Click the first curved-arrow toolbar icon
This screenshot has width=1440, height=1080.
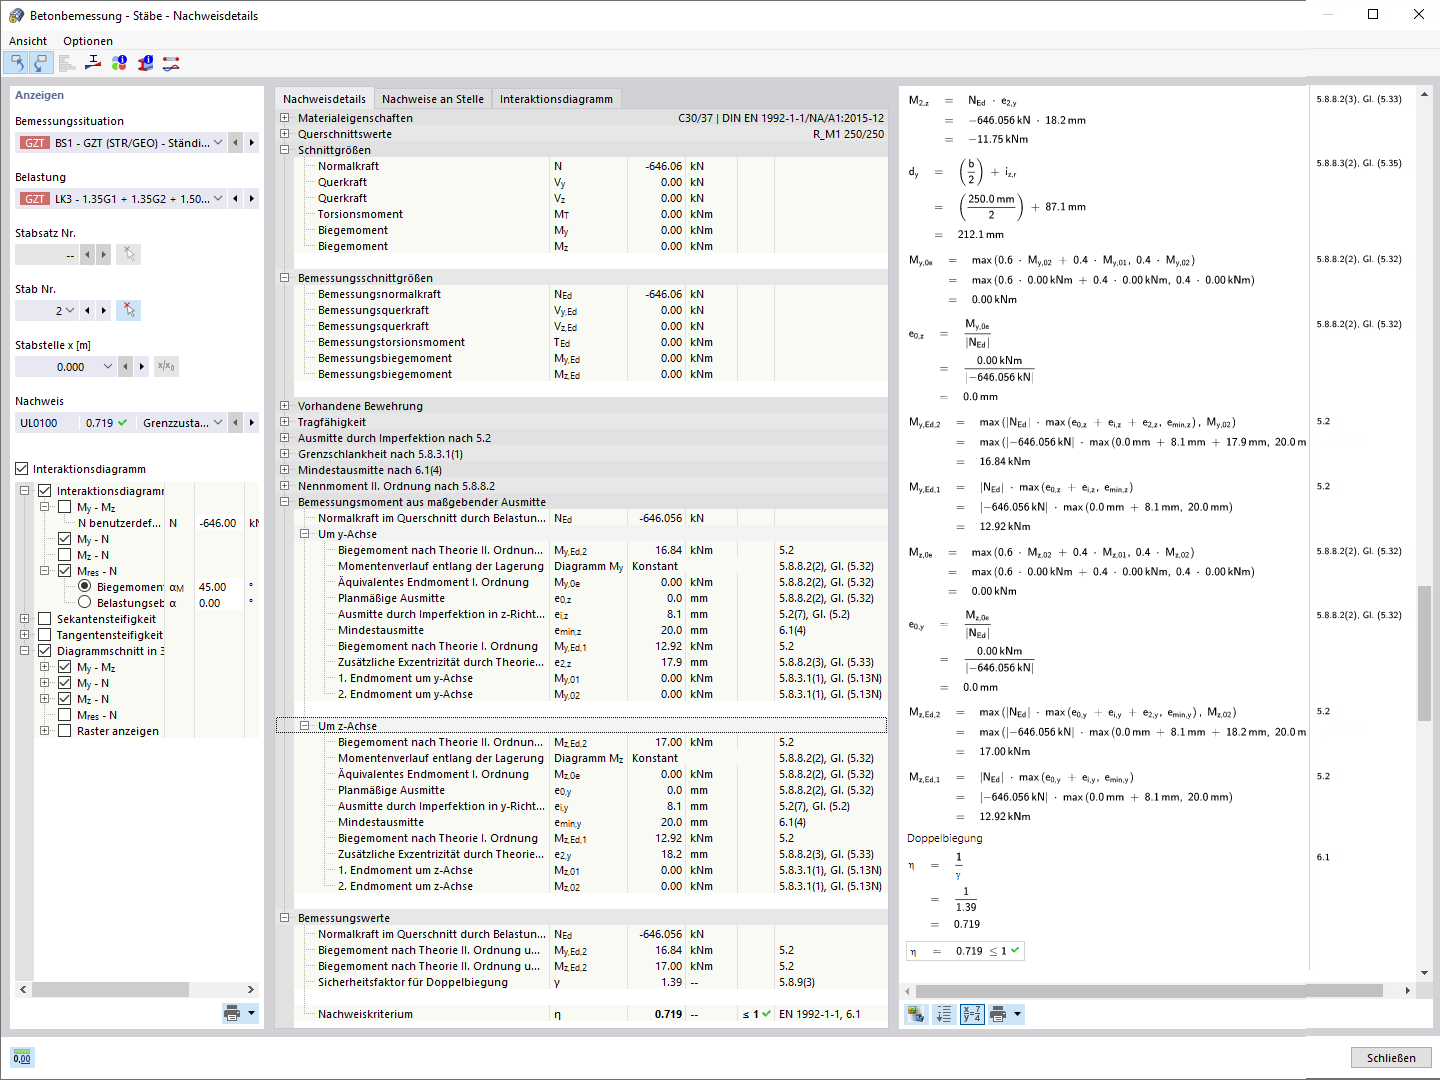click(17, 63)
